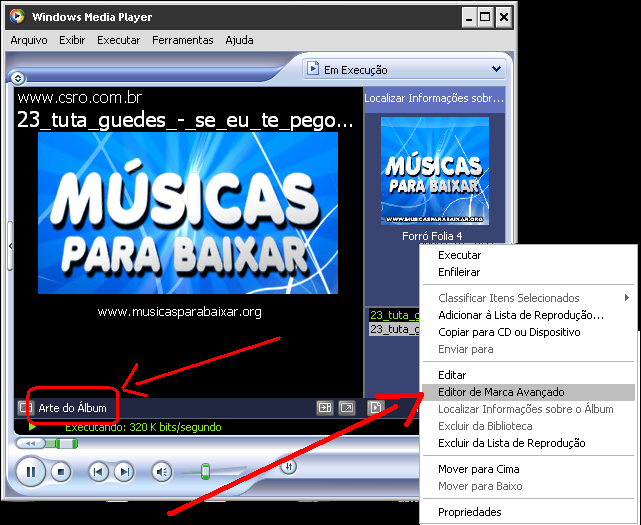Select Editor de Marca Avançado menu entry
Viewport: 641px width, 525px height.
(x=501, y=393)
